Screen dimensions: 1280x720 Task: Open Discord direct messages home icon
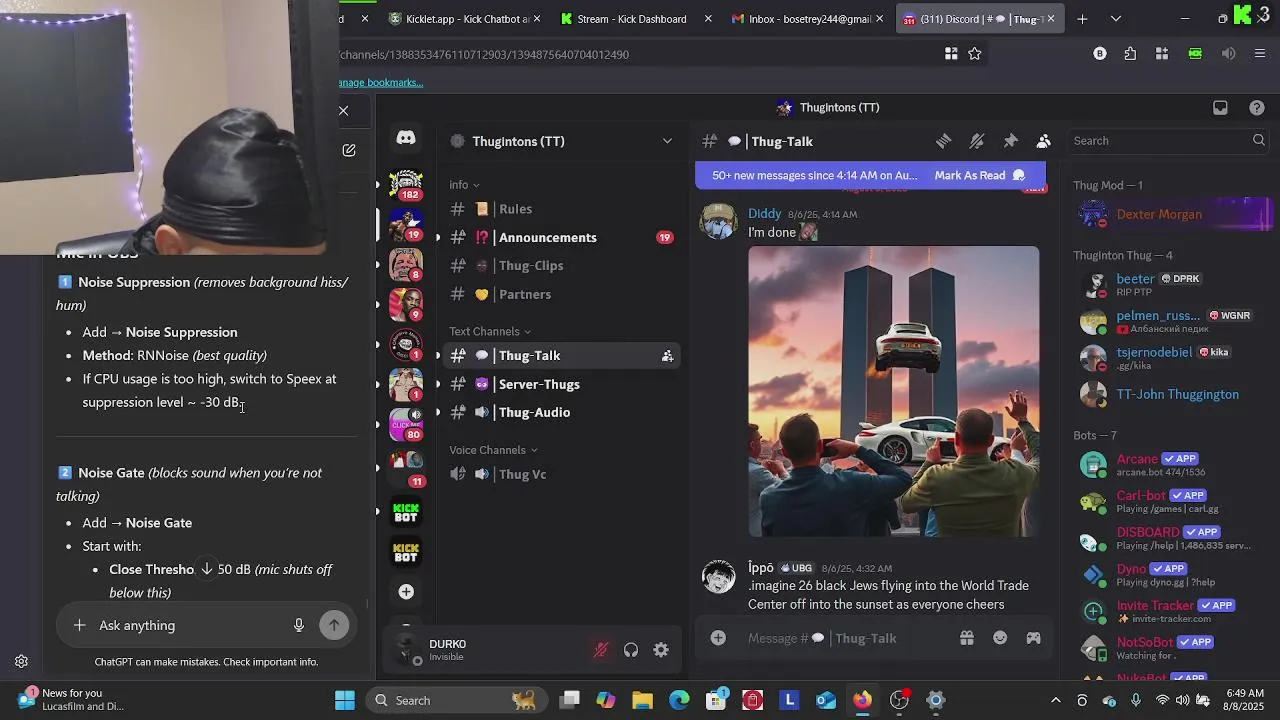point(406,138)
